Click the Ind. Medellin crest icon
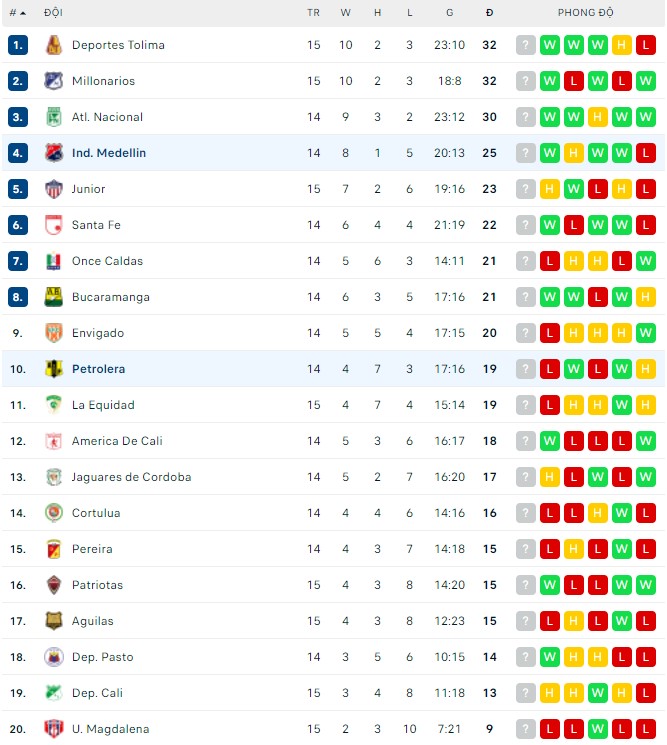 54,153
